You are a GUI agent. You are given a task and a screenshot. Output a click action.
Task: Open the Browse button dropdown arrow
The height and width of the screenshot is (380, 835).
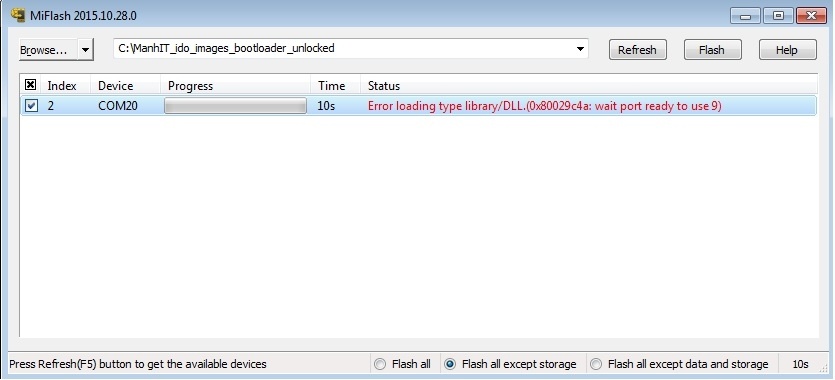85,50
